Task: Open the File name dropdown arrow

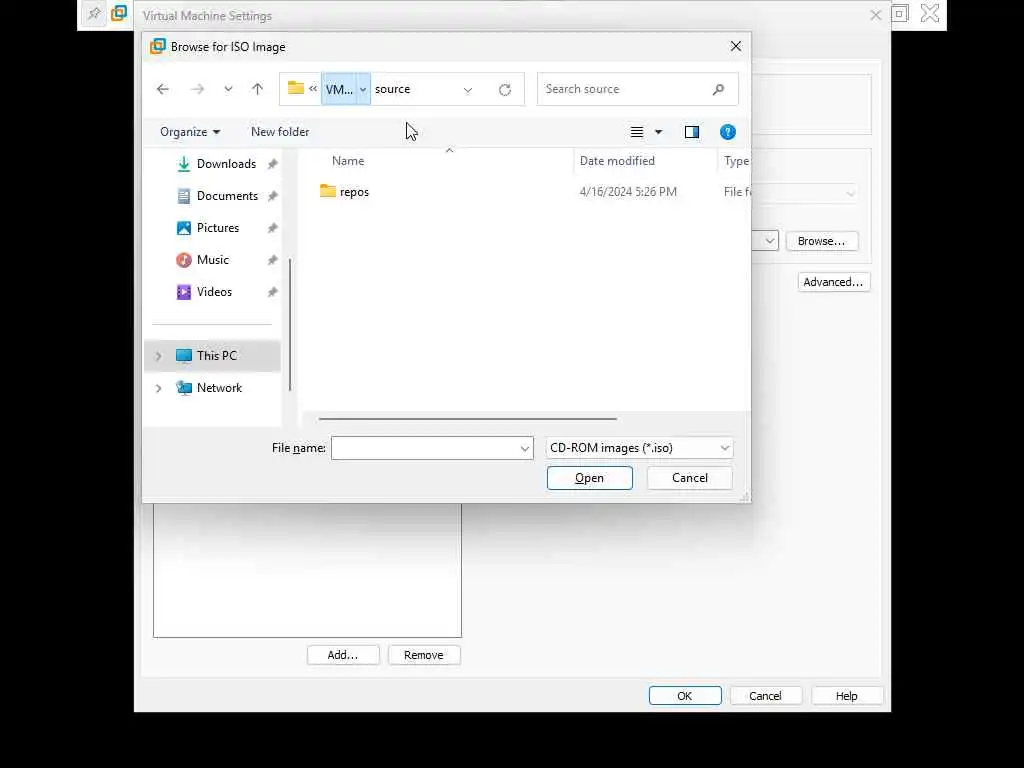Action: coord(524,449)
